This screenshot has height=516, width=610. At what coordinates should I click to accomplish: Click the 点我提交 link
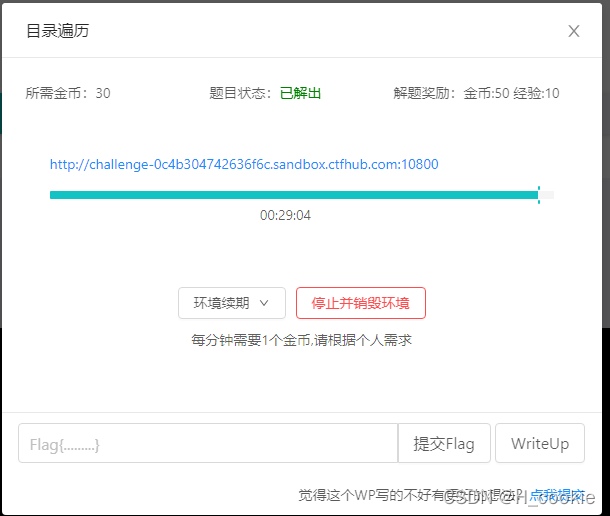click(x=557, y=495)
